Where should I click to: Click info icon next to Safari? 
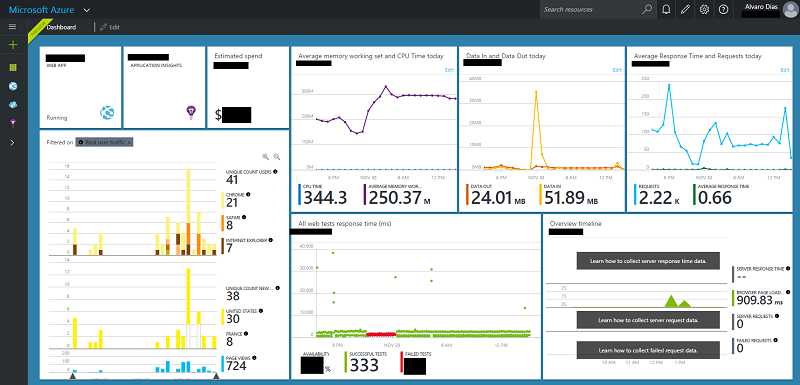pyautogui.click(x=244, y=217)
